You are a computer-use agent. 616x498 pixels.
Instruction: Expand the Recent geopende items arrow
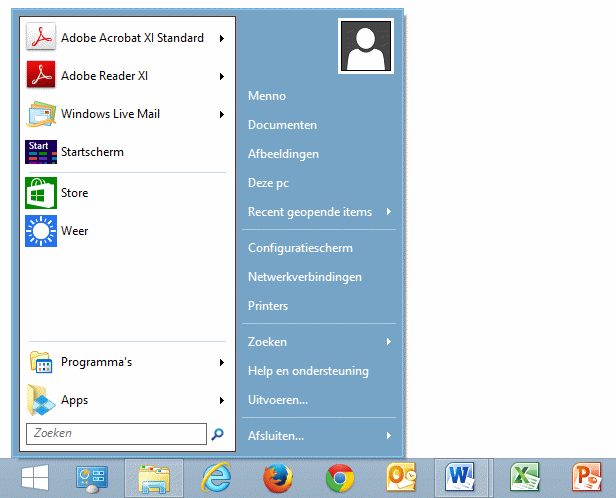[389, 212]
